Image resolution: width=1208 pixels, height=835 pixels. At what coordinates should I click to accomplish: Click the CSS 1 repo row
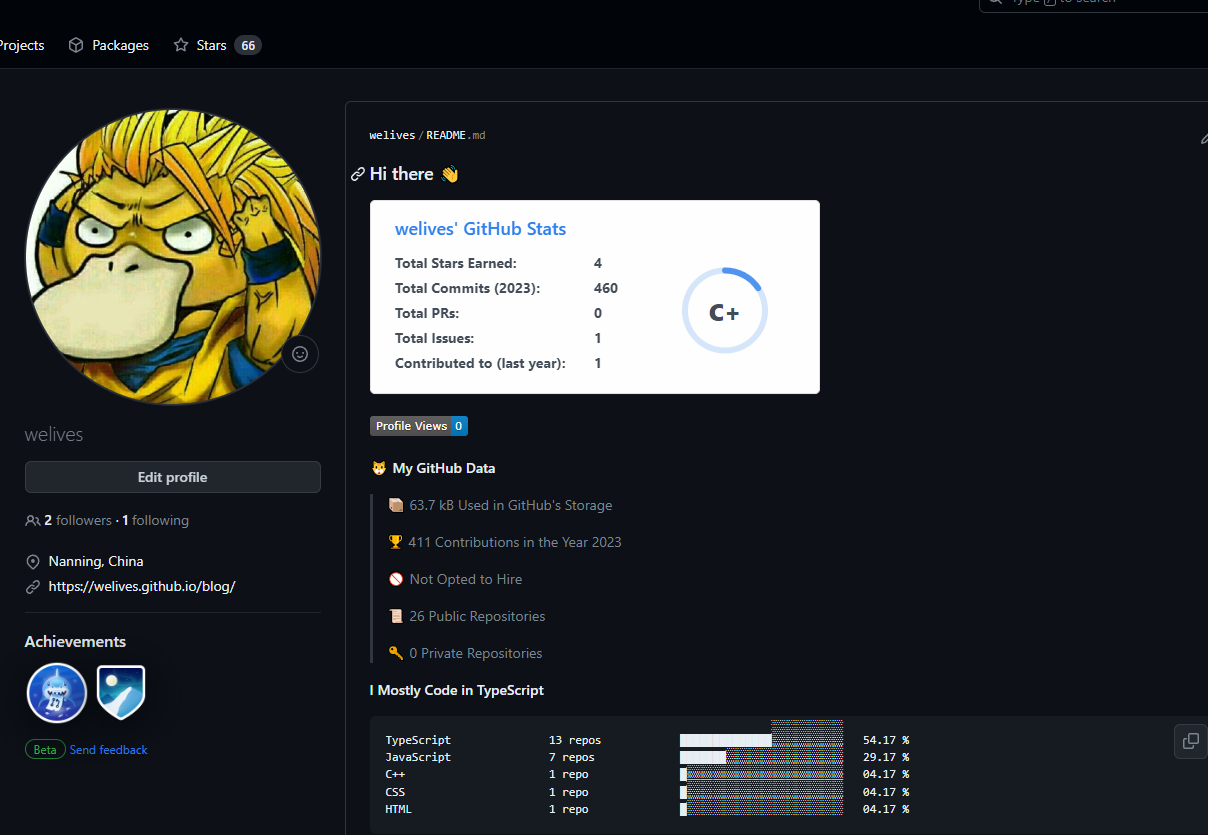(647, 792)
